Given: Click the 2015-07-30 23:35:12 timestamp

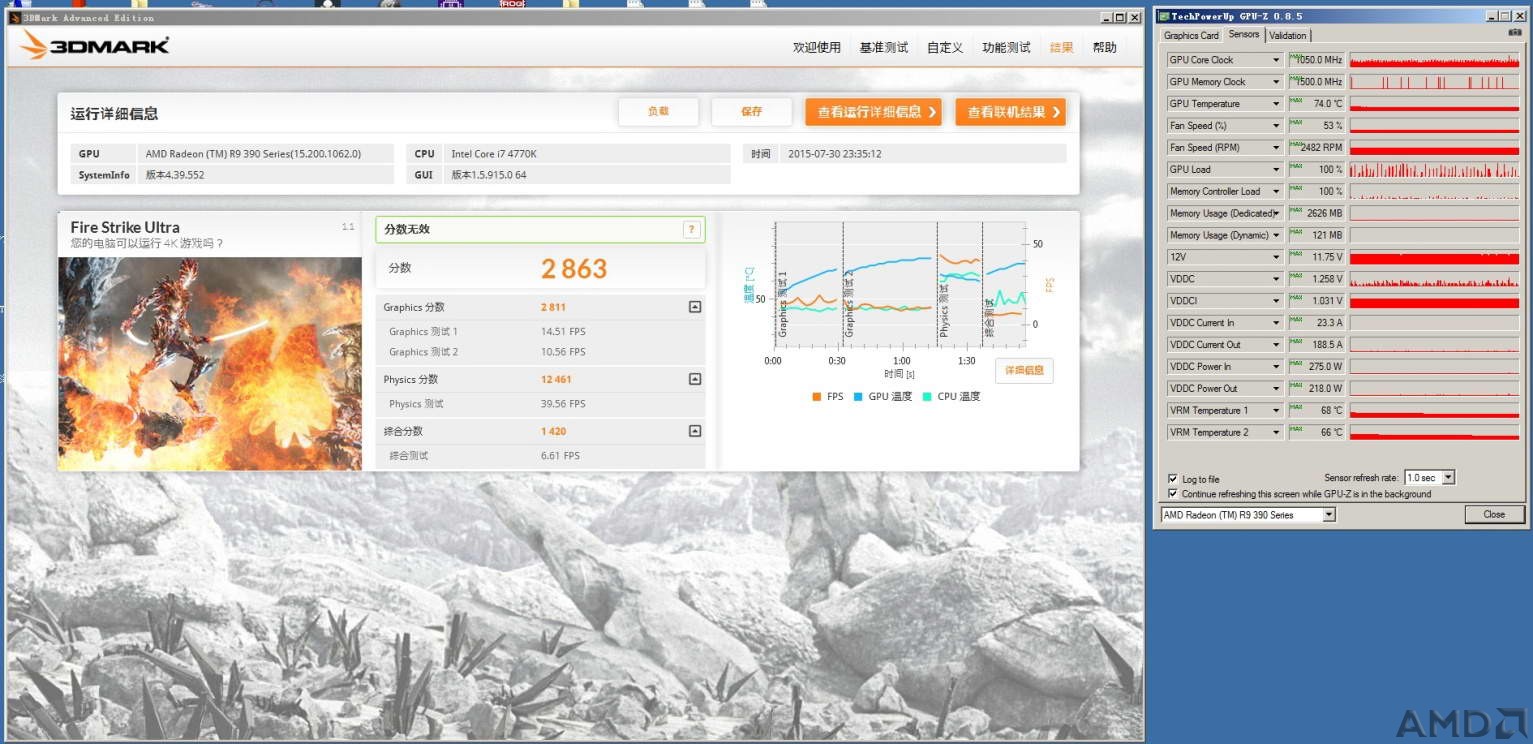Looking at the screenshot, I should click(834, 154).
